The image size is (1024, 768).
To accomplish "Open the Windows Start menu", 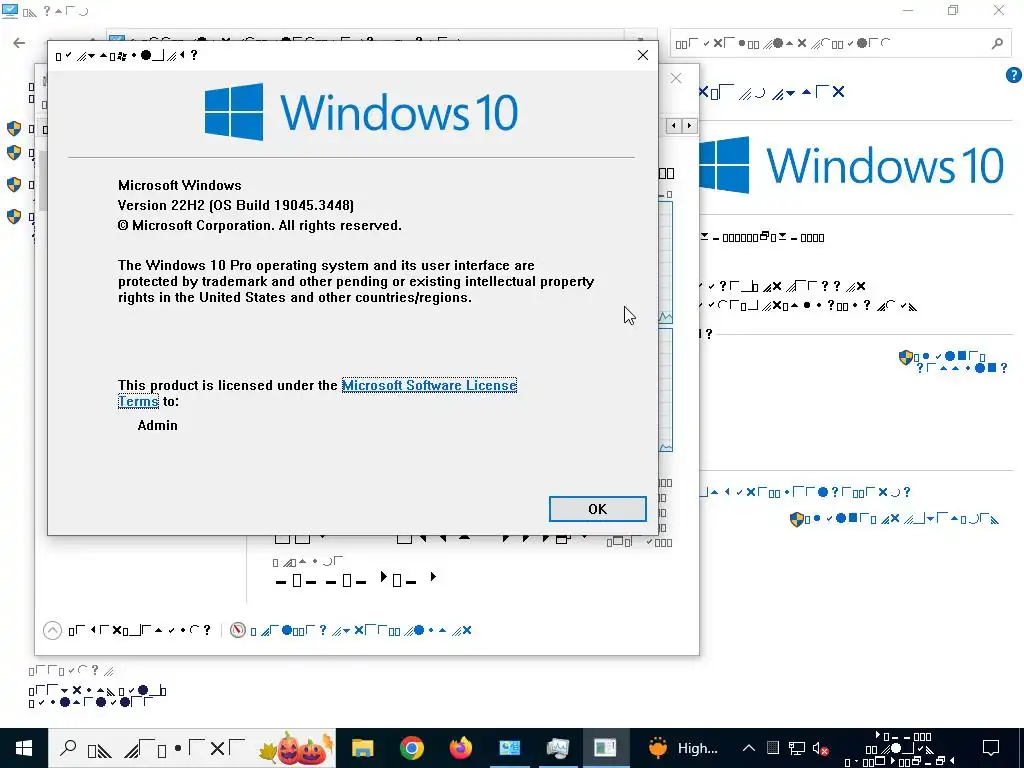I will coord(24,748).
